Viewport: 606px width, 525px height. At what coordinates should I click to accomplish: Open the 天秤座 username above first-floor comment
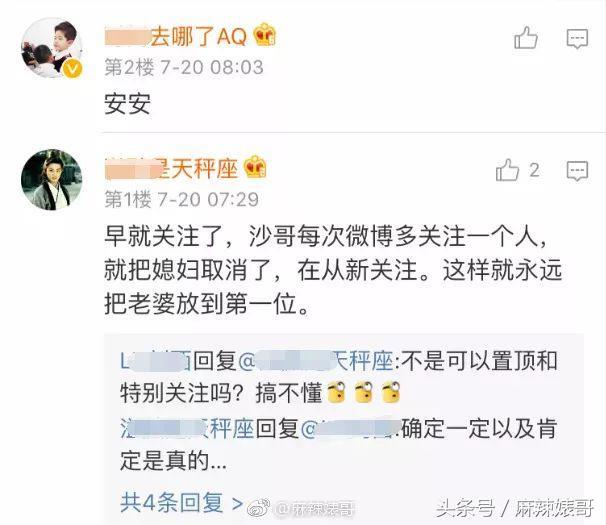pos(172,169)
